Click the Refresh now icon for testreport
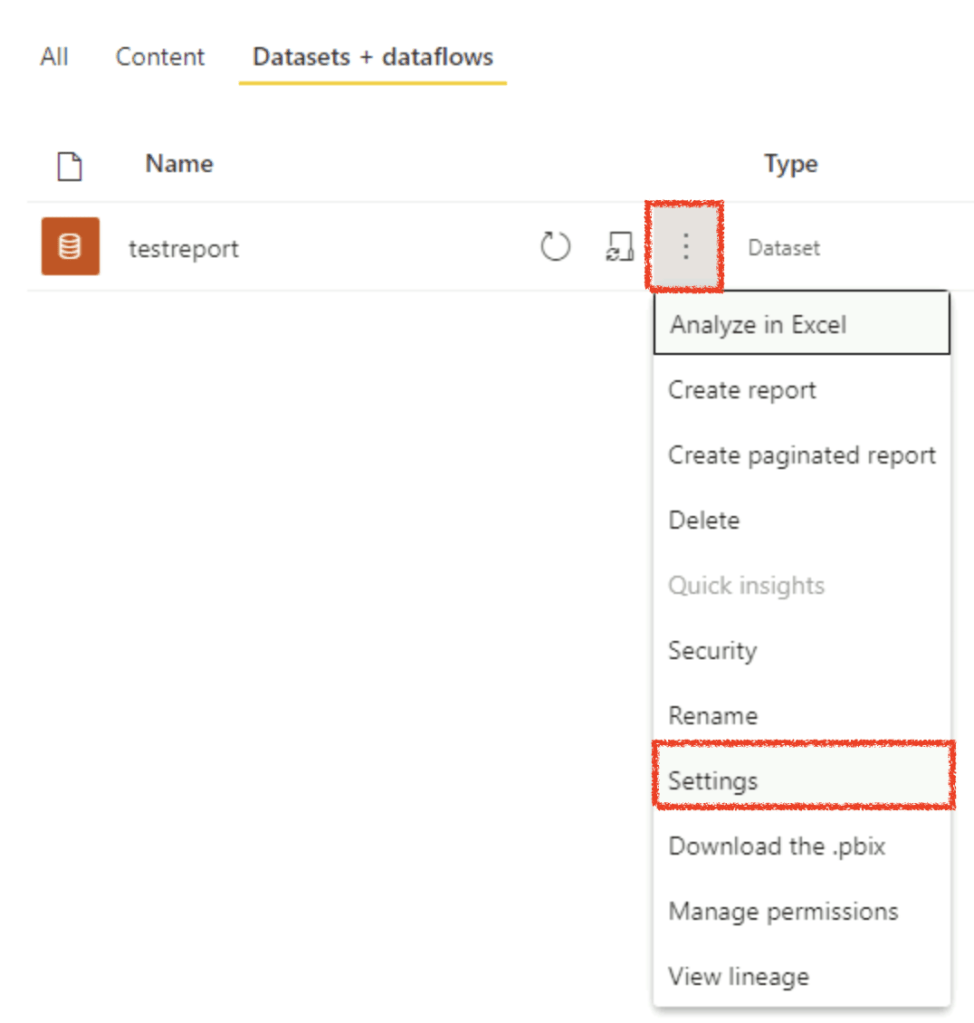Screen dimensions: 974x1023 click(x=555, y=247)
